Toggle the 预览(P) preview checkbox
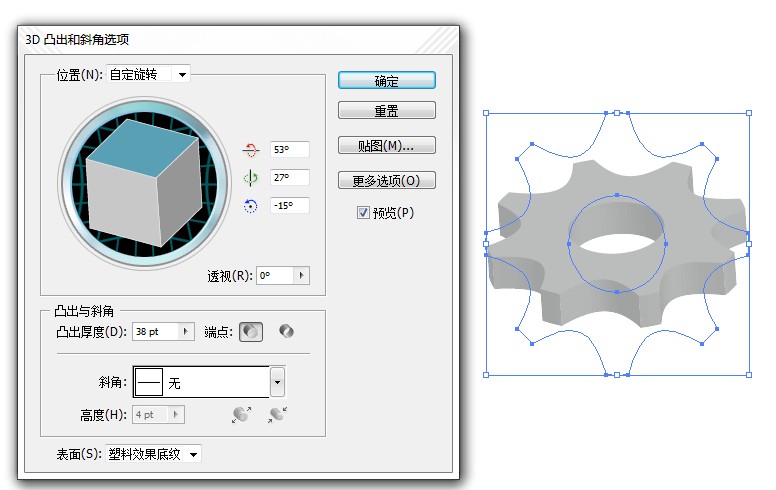Screen dimensions: 776x490 (x=363, y=213)
